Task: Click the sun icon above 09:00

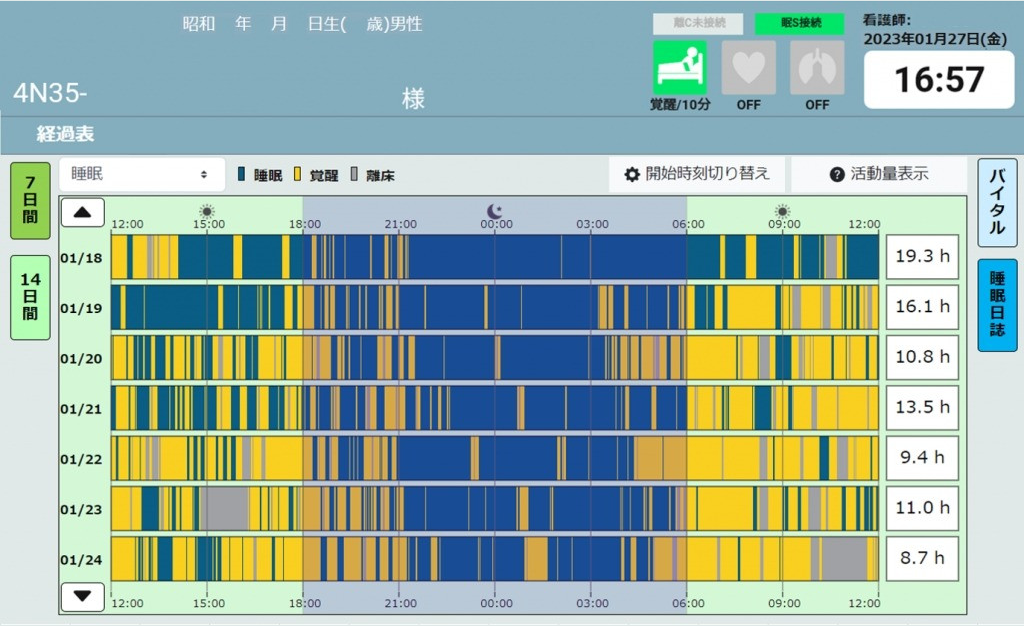Action: pos(782,211)
